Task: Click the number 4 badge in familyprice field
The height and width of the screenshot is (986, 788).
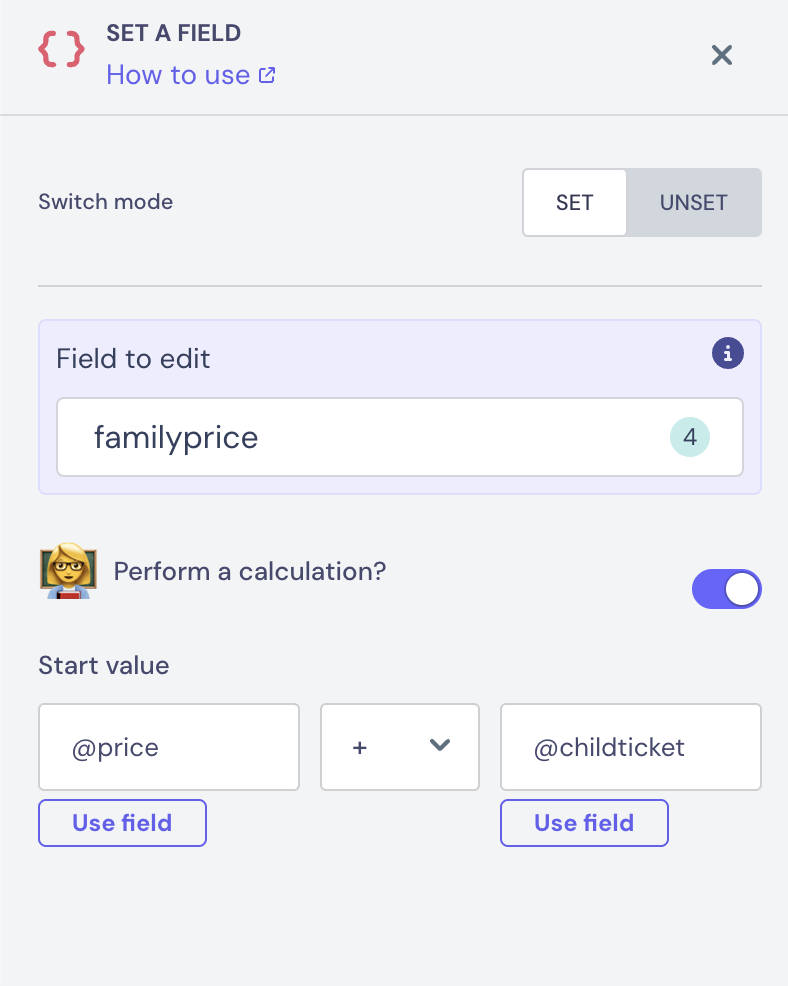Action: [x=689, y=438]
